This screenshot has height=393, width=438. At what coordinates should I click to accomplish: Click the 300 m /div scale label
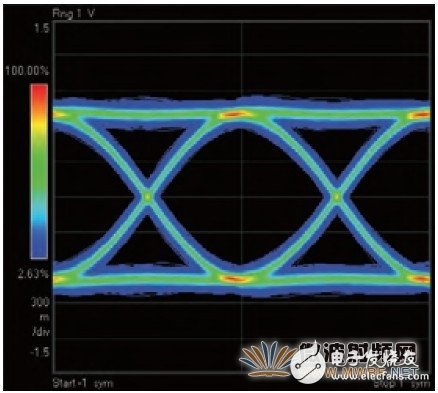pyautogui.click(x=40, y=317)
